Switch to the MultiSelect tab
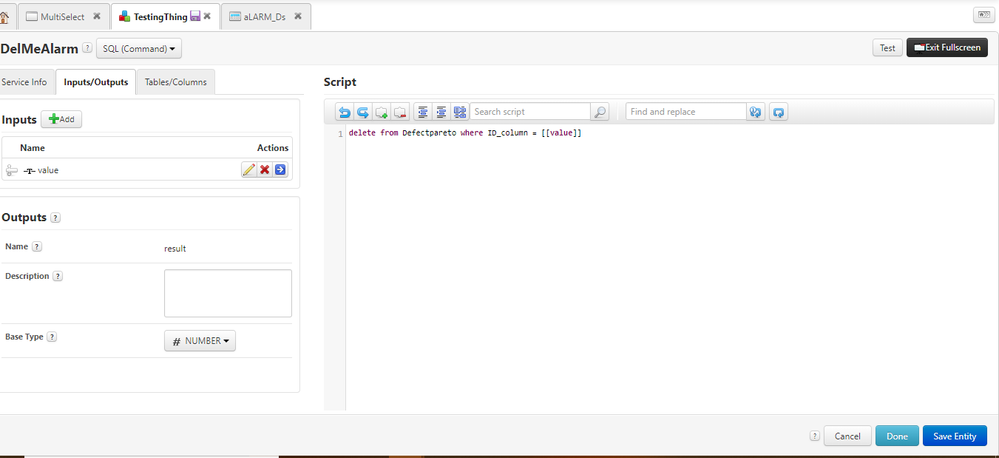The image size is (999, 458). pyautogui.click(x=62, y=17)
